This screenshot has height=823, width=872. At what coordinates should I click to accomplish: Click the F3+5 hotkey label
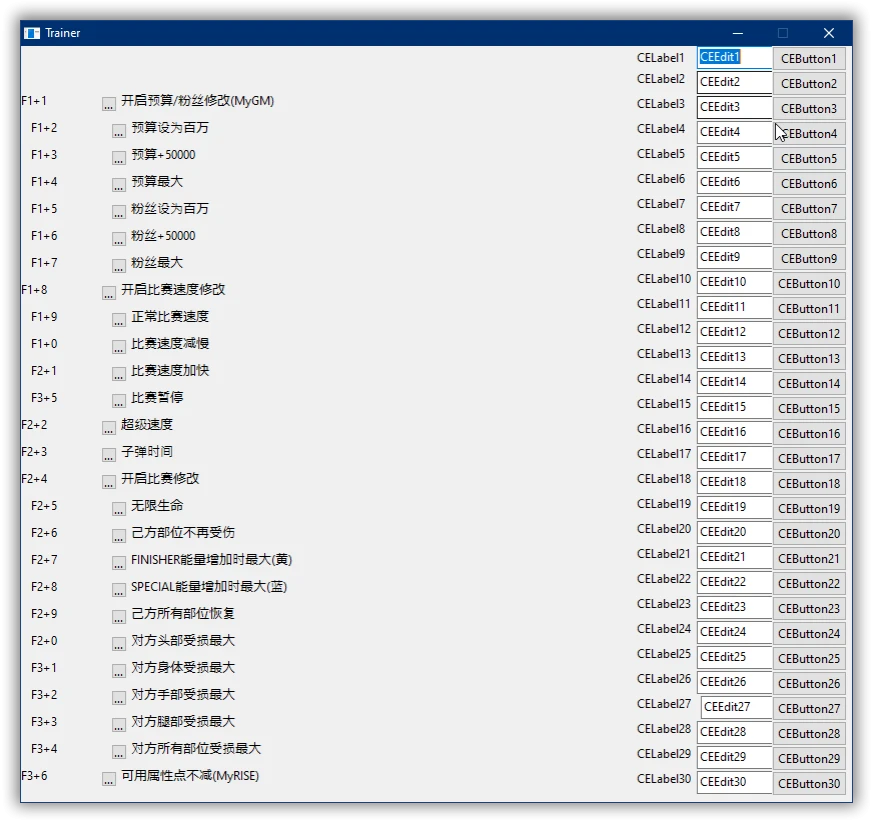click(44, 398)
